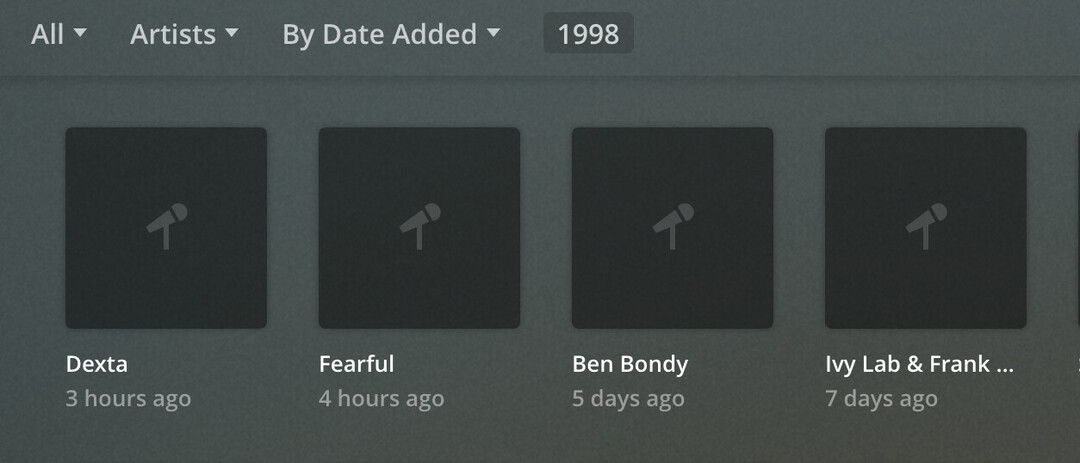
Task: Click the small arrow beside All
Action: pos(80,33)
